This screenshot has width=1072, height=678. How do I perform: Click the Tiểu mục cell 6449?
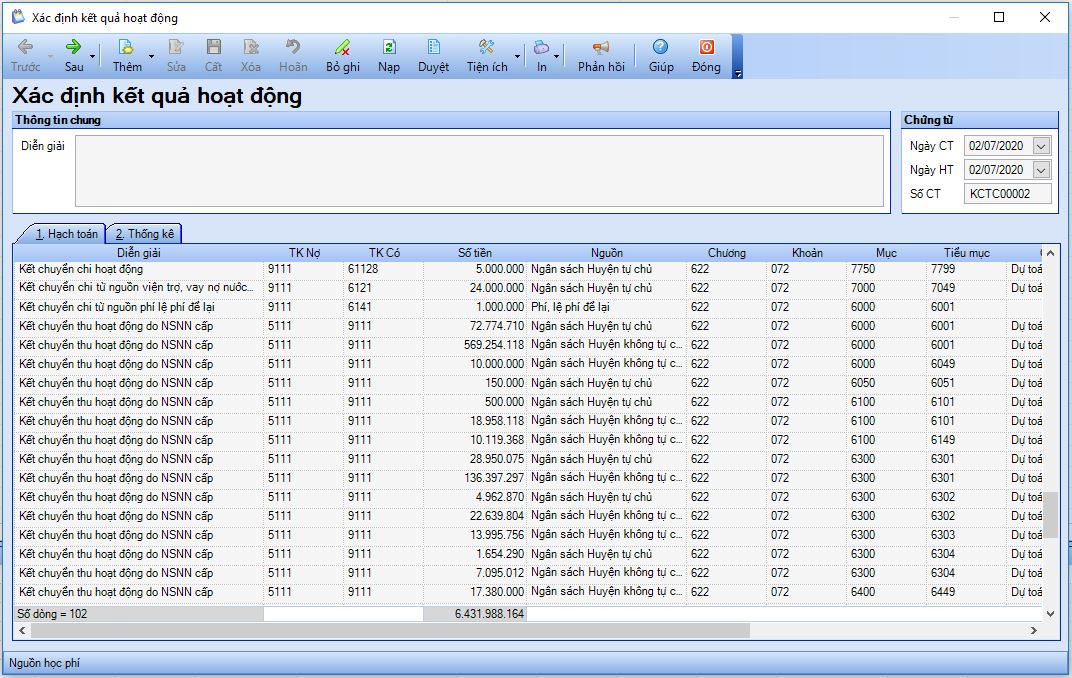(966, 592)
